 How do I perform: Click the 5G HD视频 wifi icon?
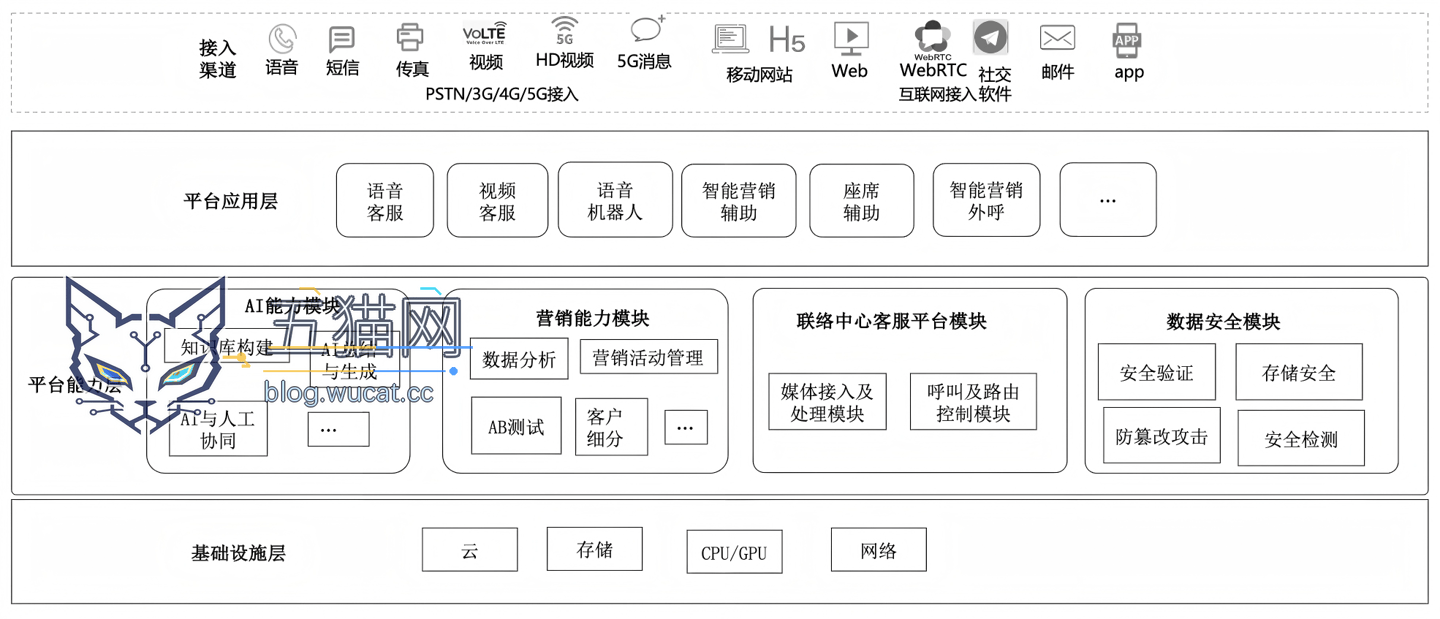click(565, 31)
